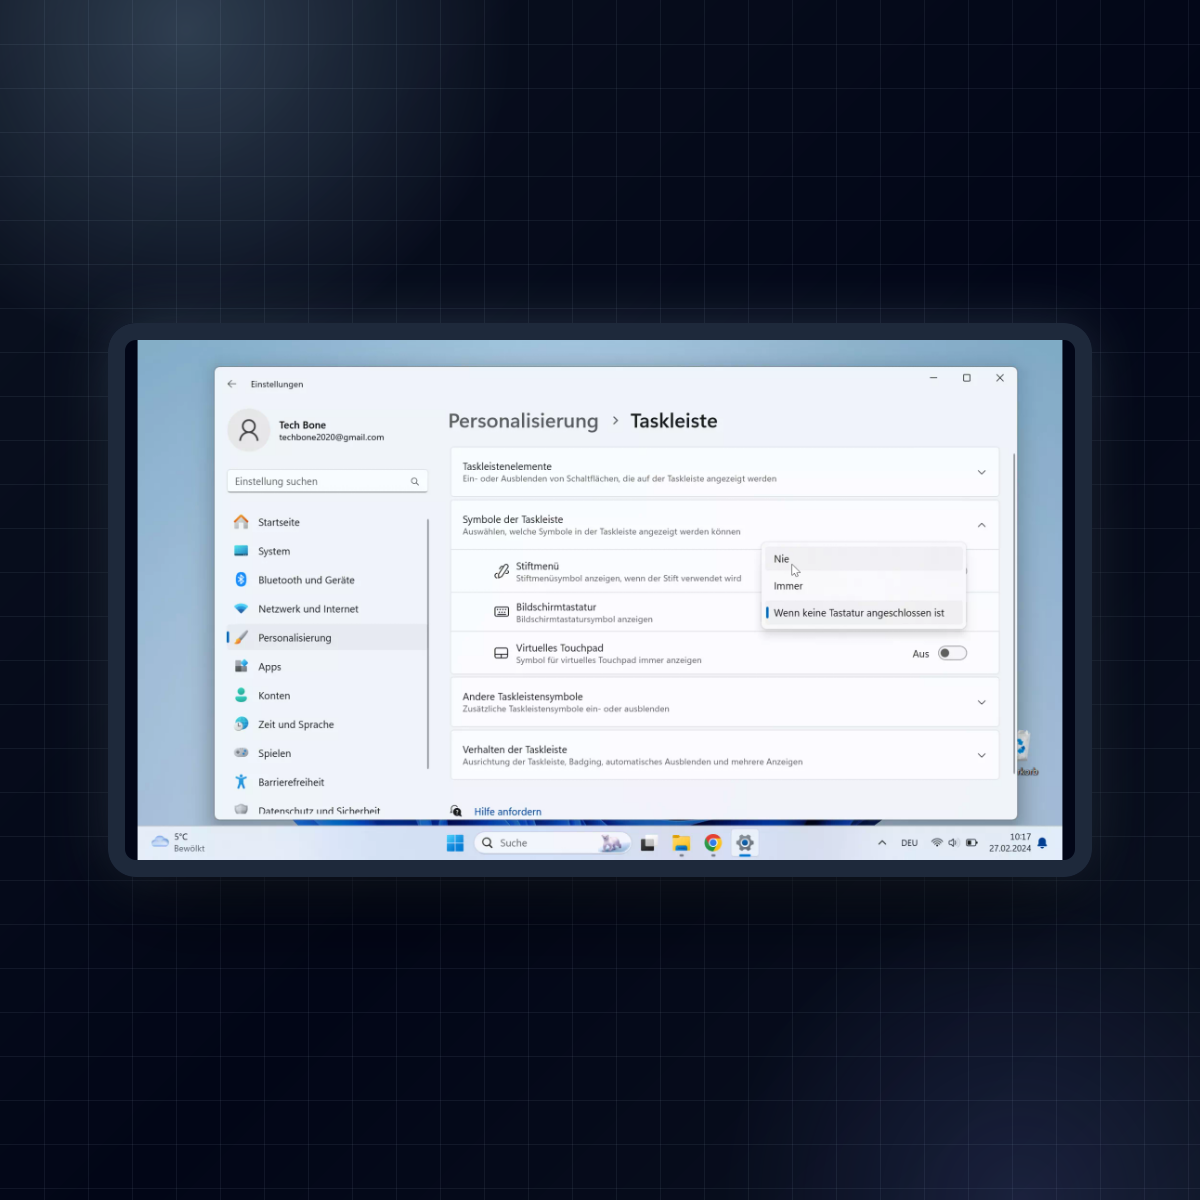Click the System monitor icon
This screenshot has width=1200, height=1200.
[241, 551]
